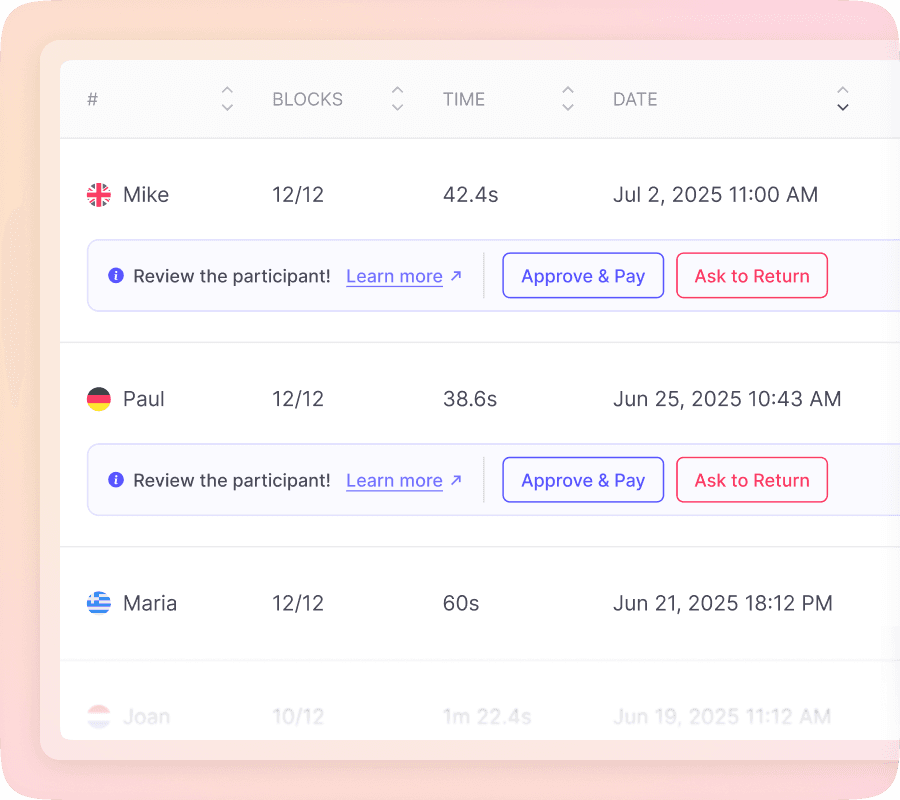Click the German flag beside Paul

coord(98,399)
